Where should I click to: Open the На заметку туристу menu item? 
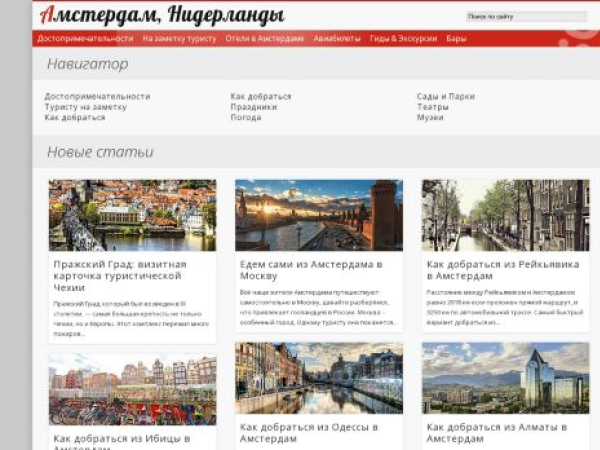[179, 39]
